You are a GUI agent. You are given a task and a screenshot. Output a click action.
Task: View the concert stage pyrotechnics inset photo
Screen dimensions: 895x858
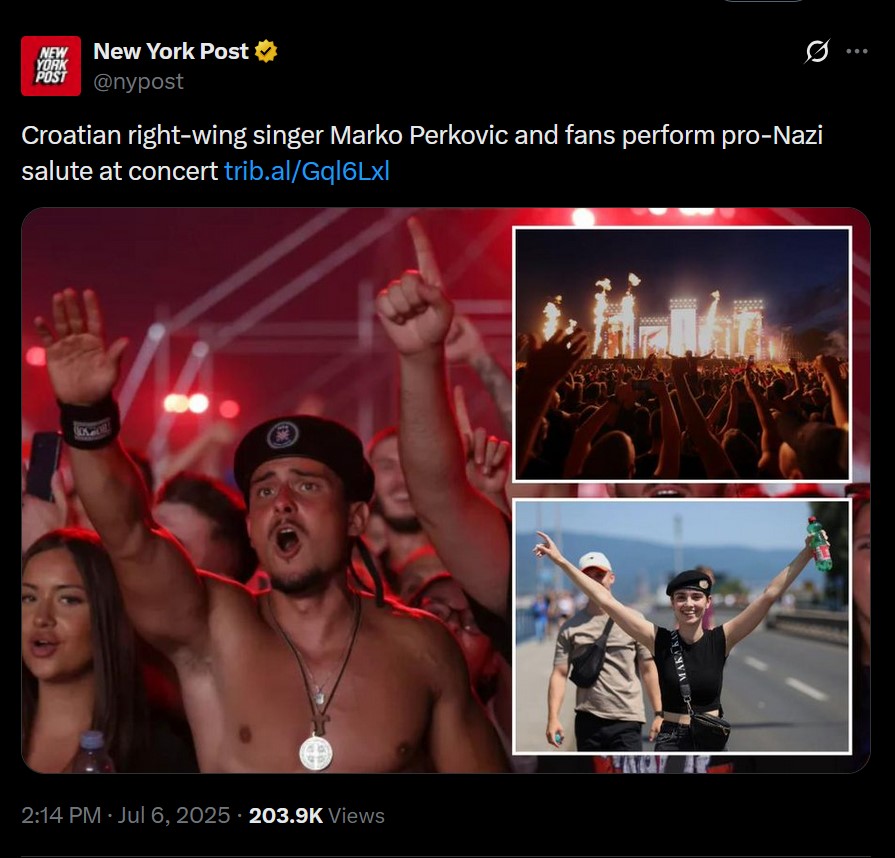(682, 354)
